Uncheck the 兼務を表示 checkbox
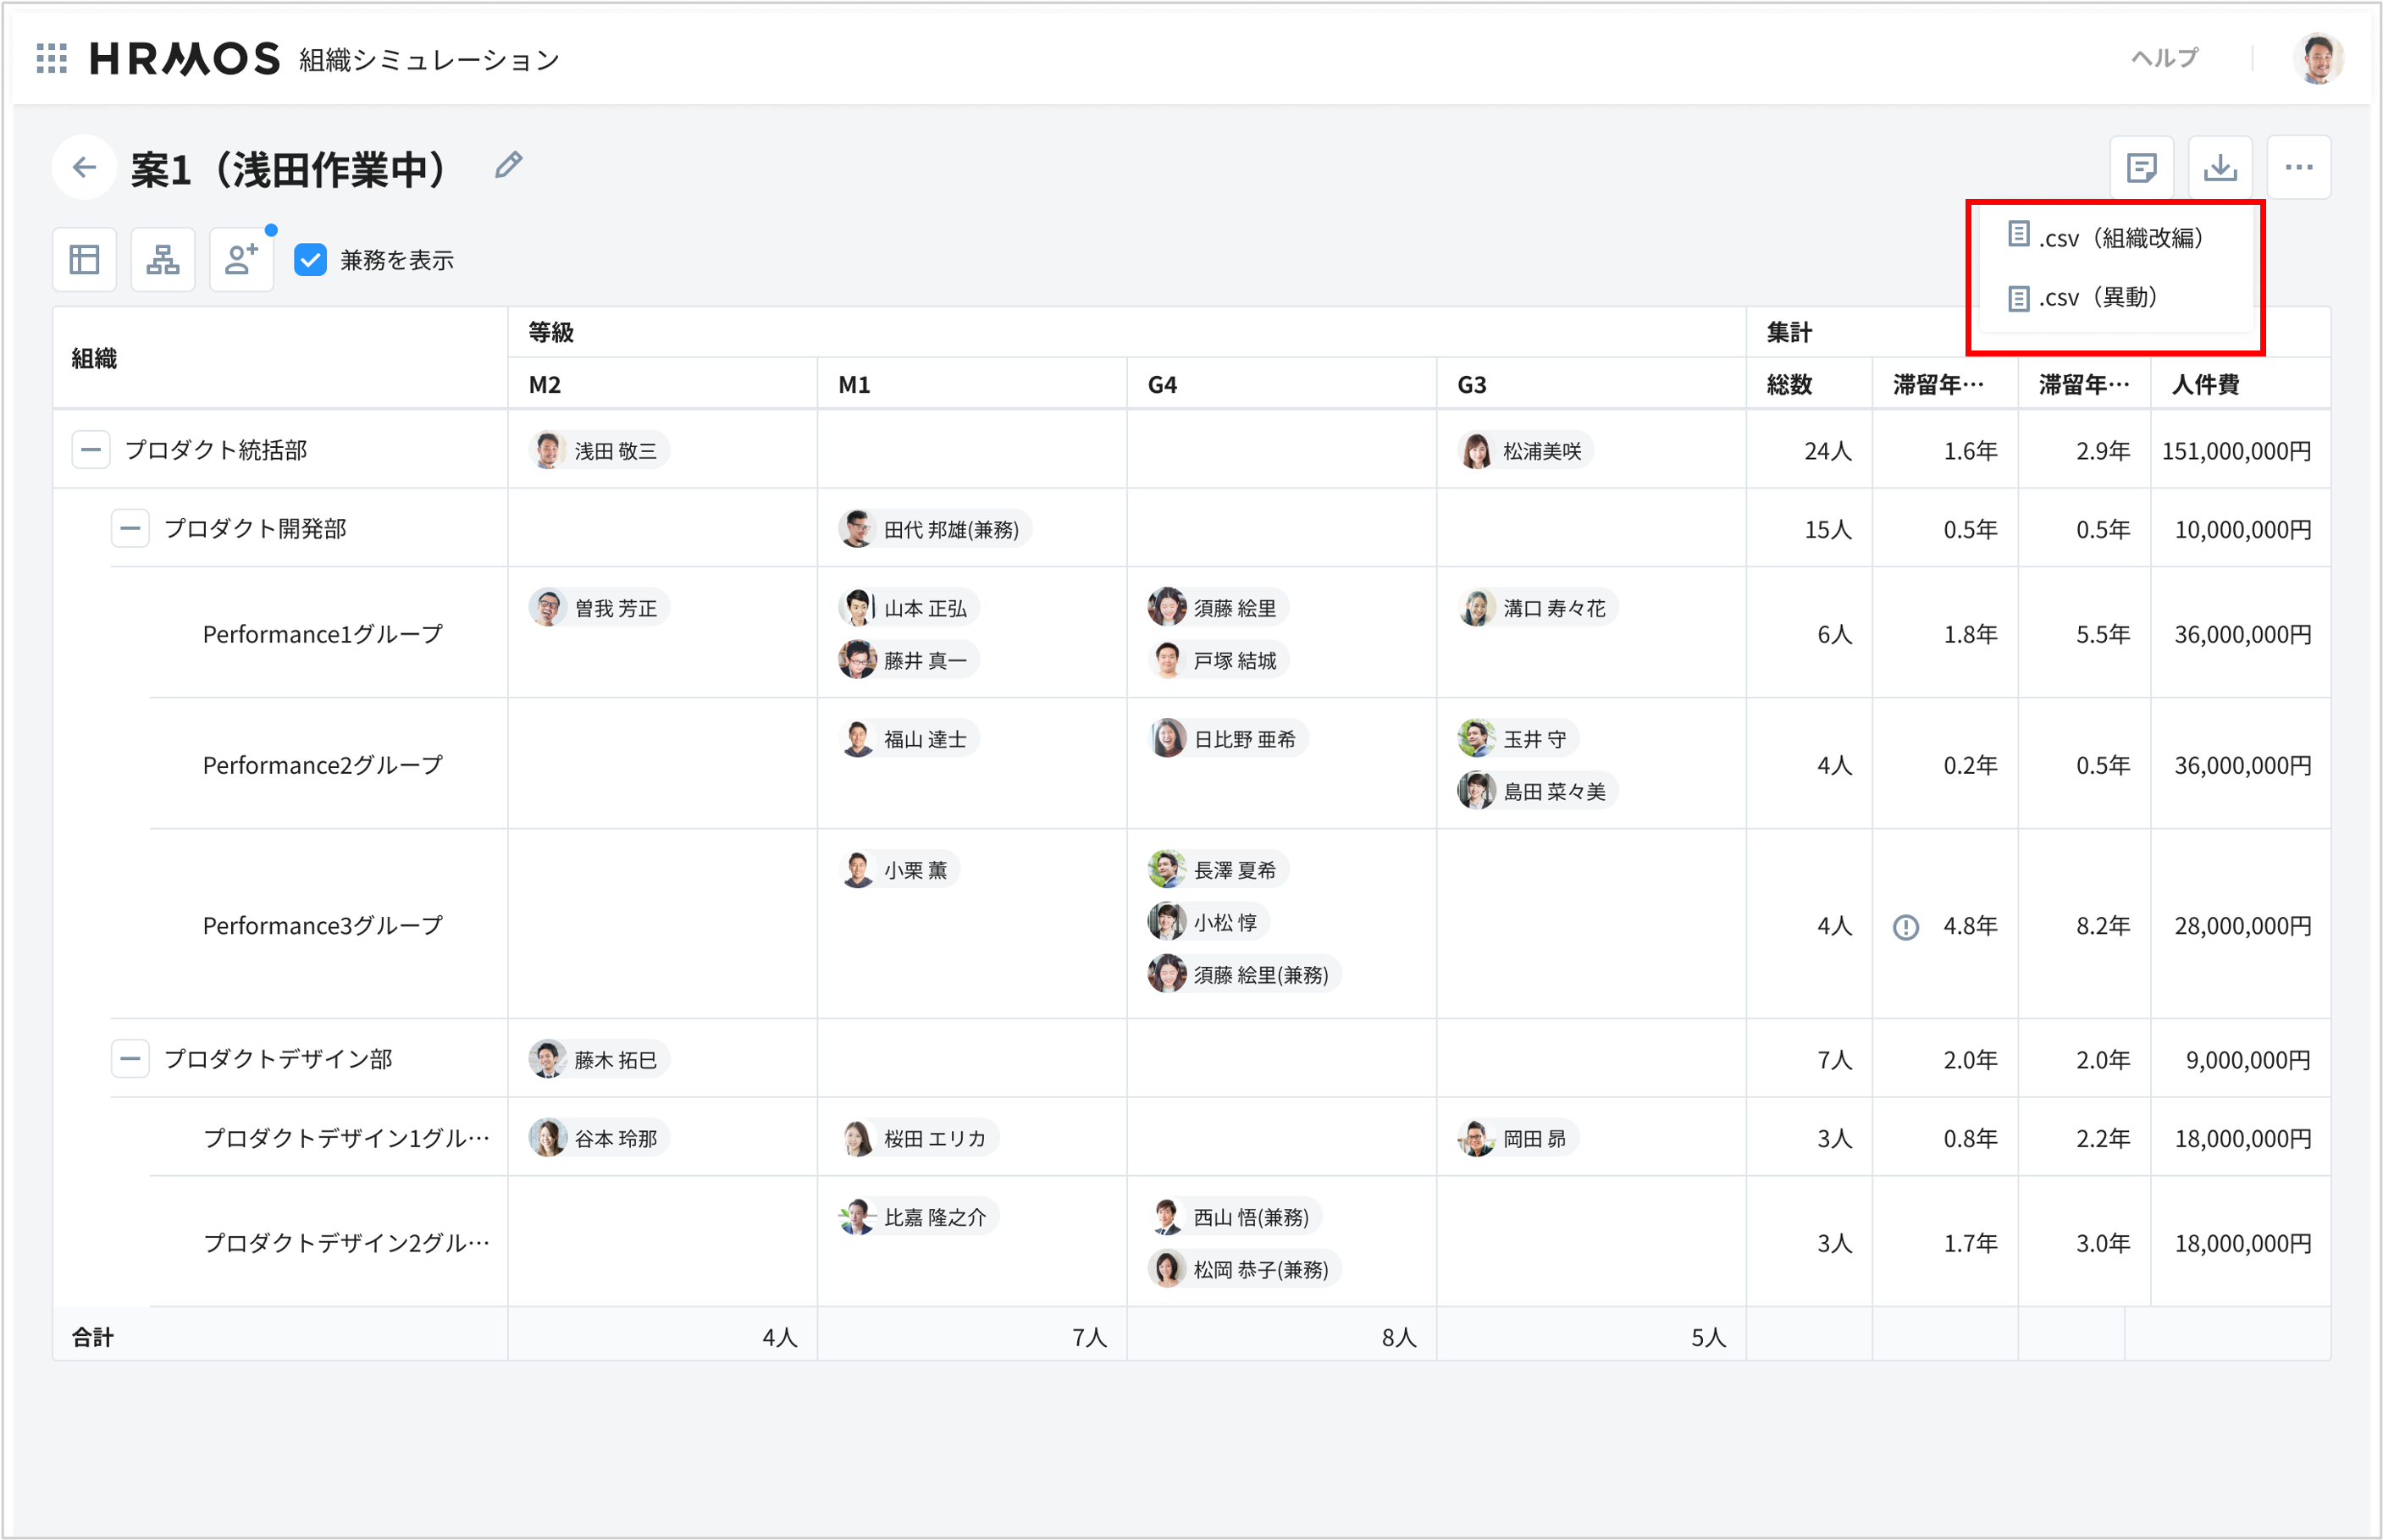 311,260
